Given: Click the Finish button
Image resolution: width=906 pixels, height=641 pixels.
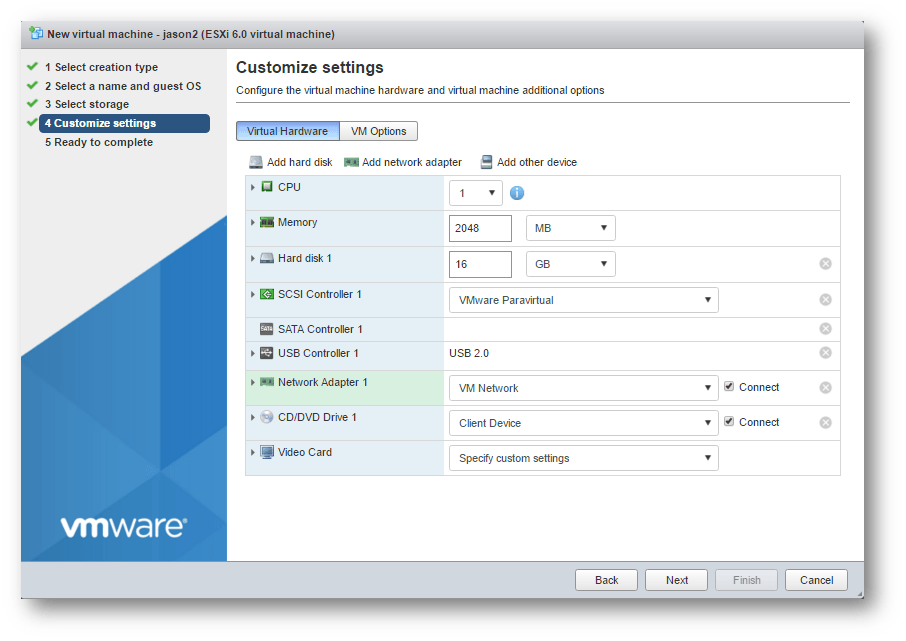Looking at the screenshot, I should (x=747, y=580).
